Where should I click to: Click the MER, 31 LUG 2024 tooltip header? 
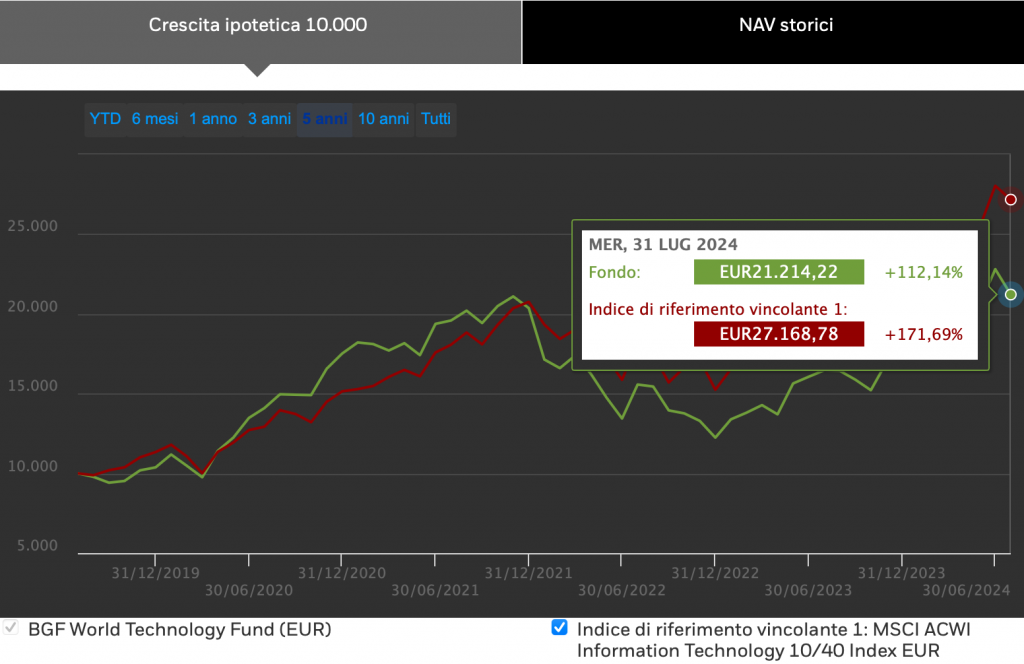pos(663,244)
